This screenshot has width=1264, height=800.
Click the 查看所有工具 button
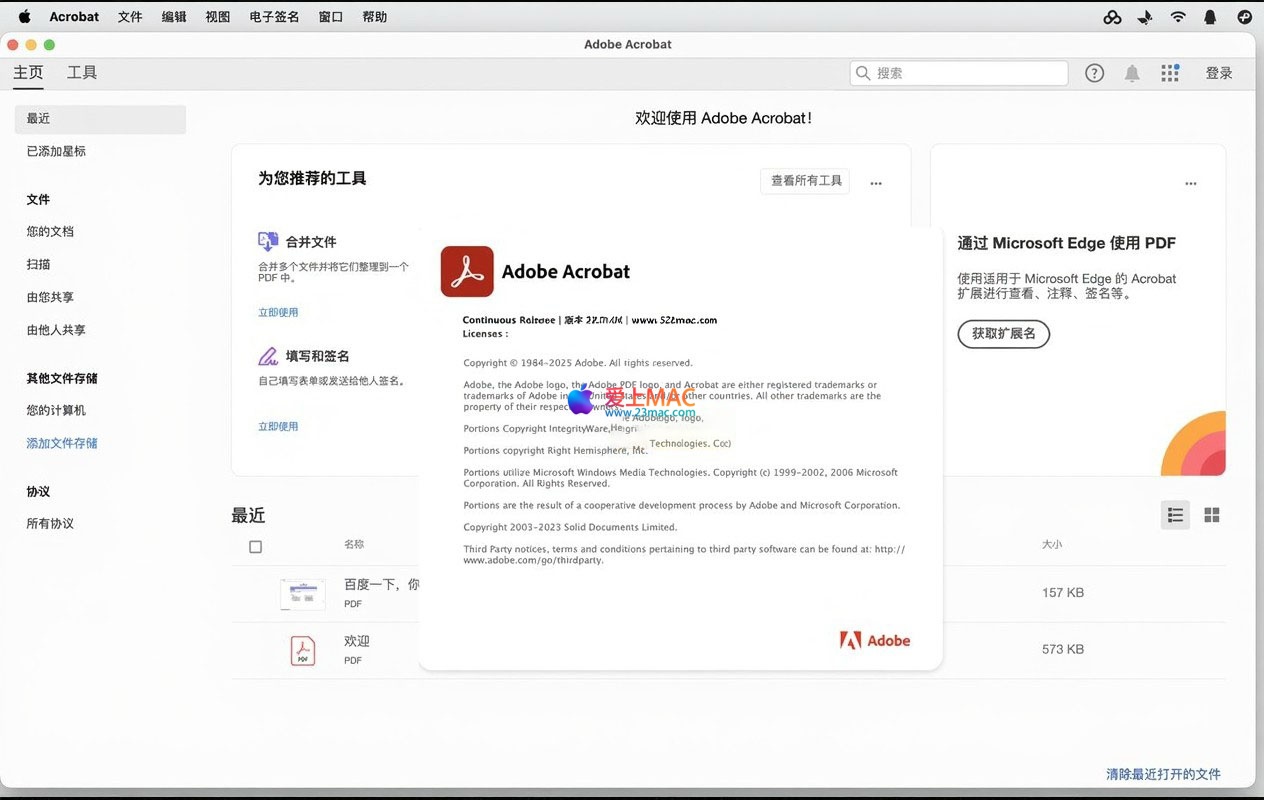tap(805, 181)
